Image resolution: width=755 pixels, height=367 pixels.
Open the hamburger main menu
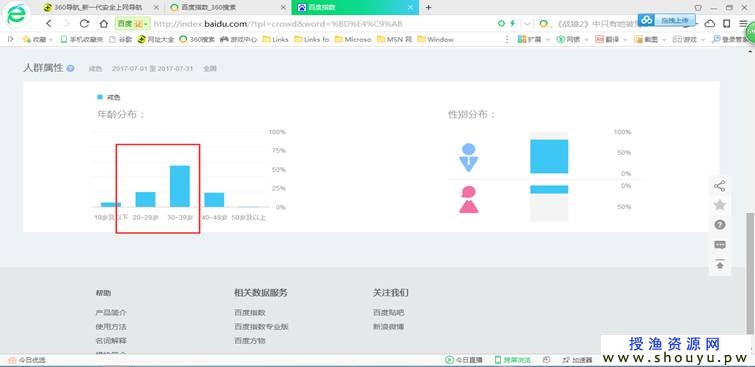(743, 23)
